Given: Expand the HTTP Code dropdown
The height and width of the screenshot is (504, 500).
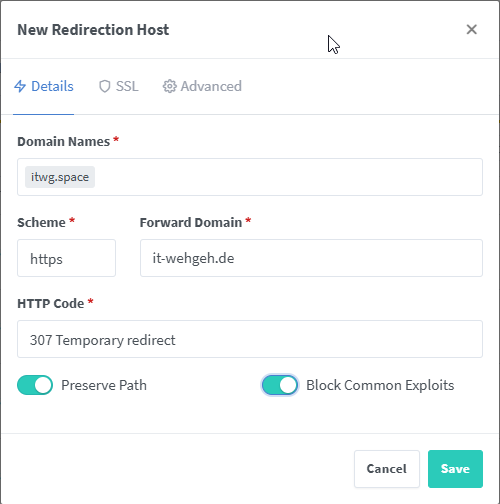Looking at the screenshot, I should pos(250,339).
